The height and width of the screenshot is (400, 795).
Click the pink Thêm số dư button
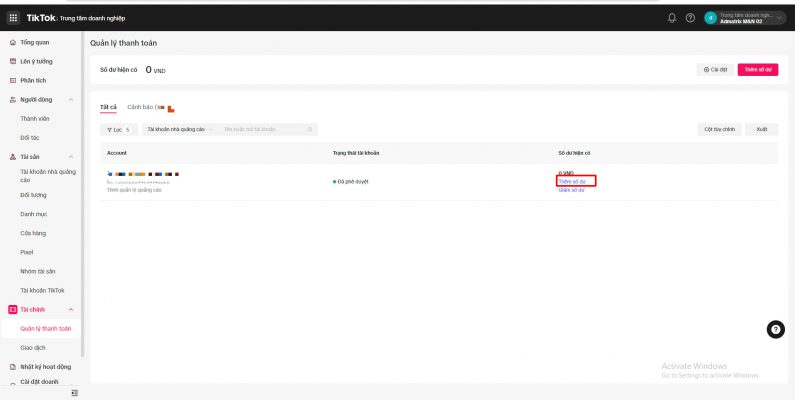[757, 70]
